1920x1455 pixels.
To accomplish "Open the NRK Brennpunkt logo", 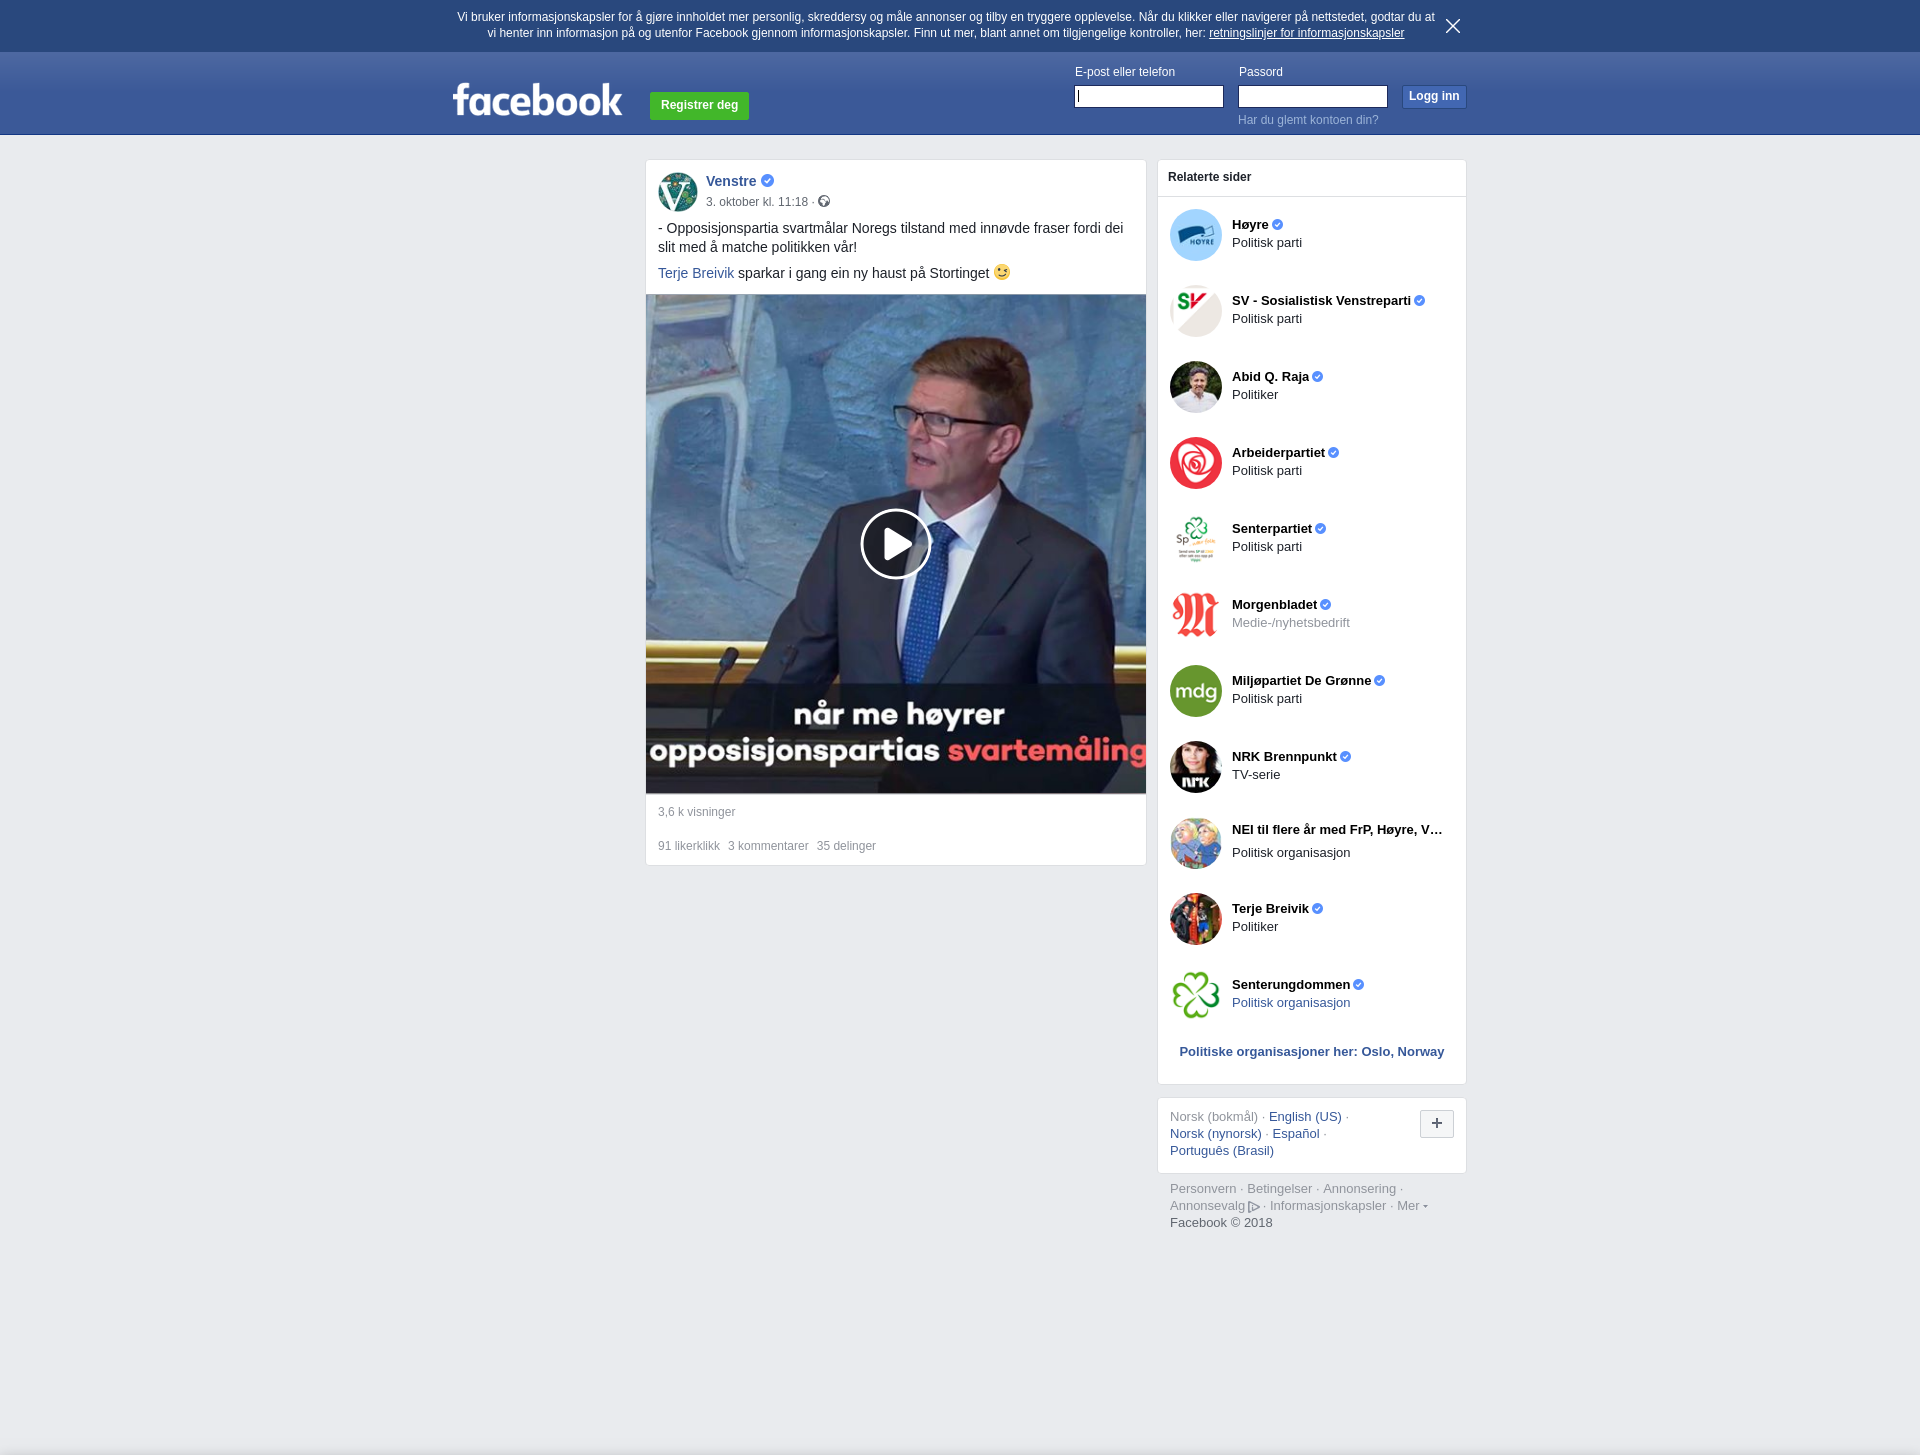I will [x=1196, y=767].
